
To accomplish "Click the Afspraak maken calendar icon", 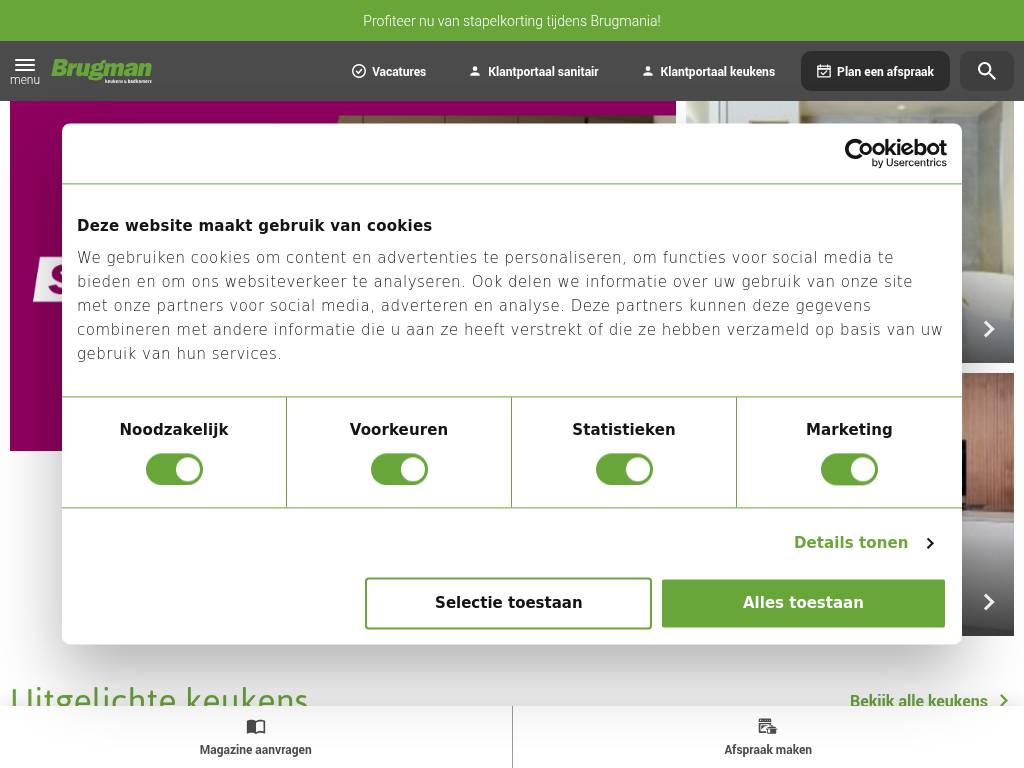I will click(x=768, y=727).
